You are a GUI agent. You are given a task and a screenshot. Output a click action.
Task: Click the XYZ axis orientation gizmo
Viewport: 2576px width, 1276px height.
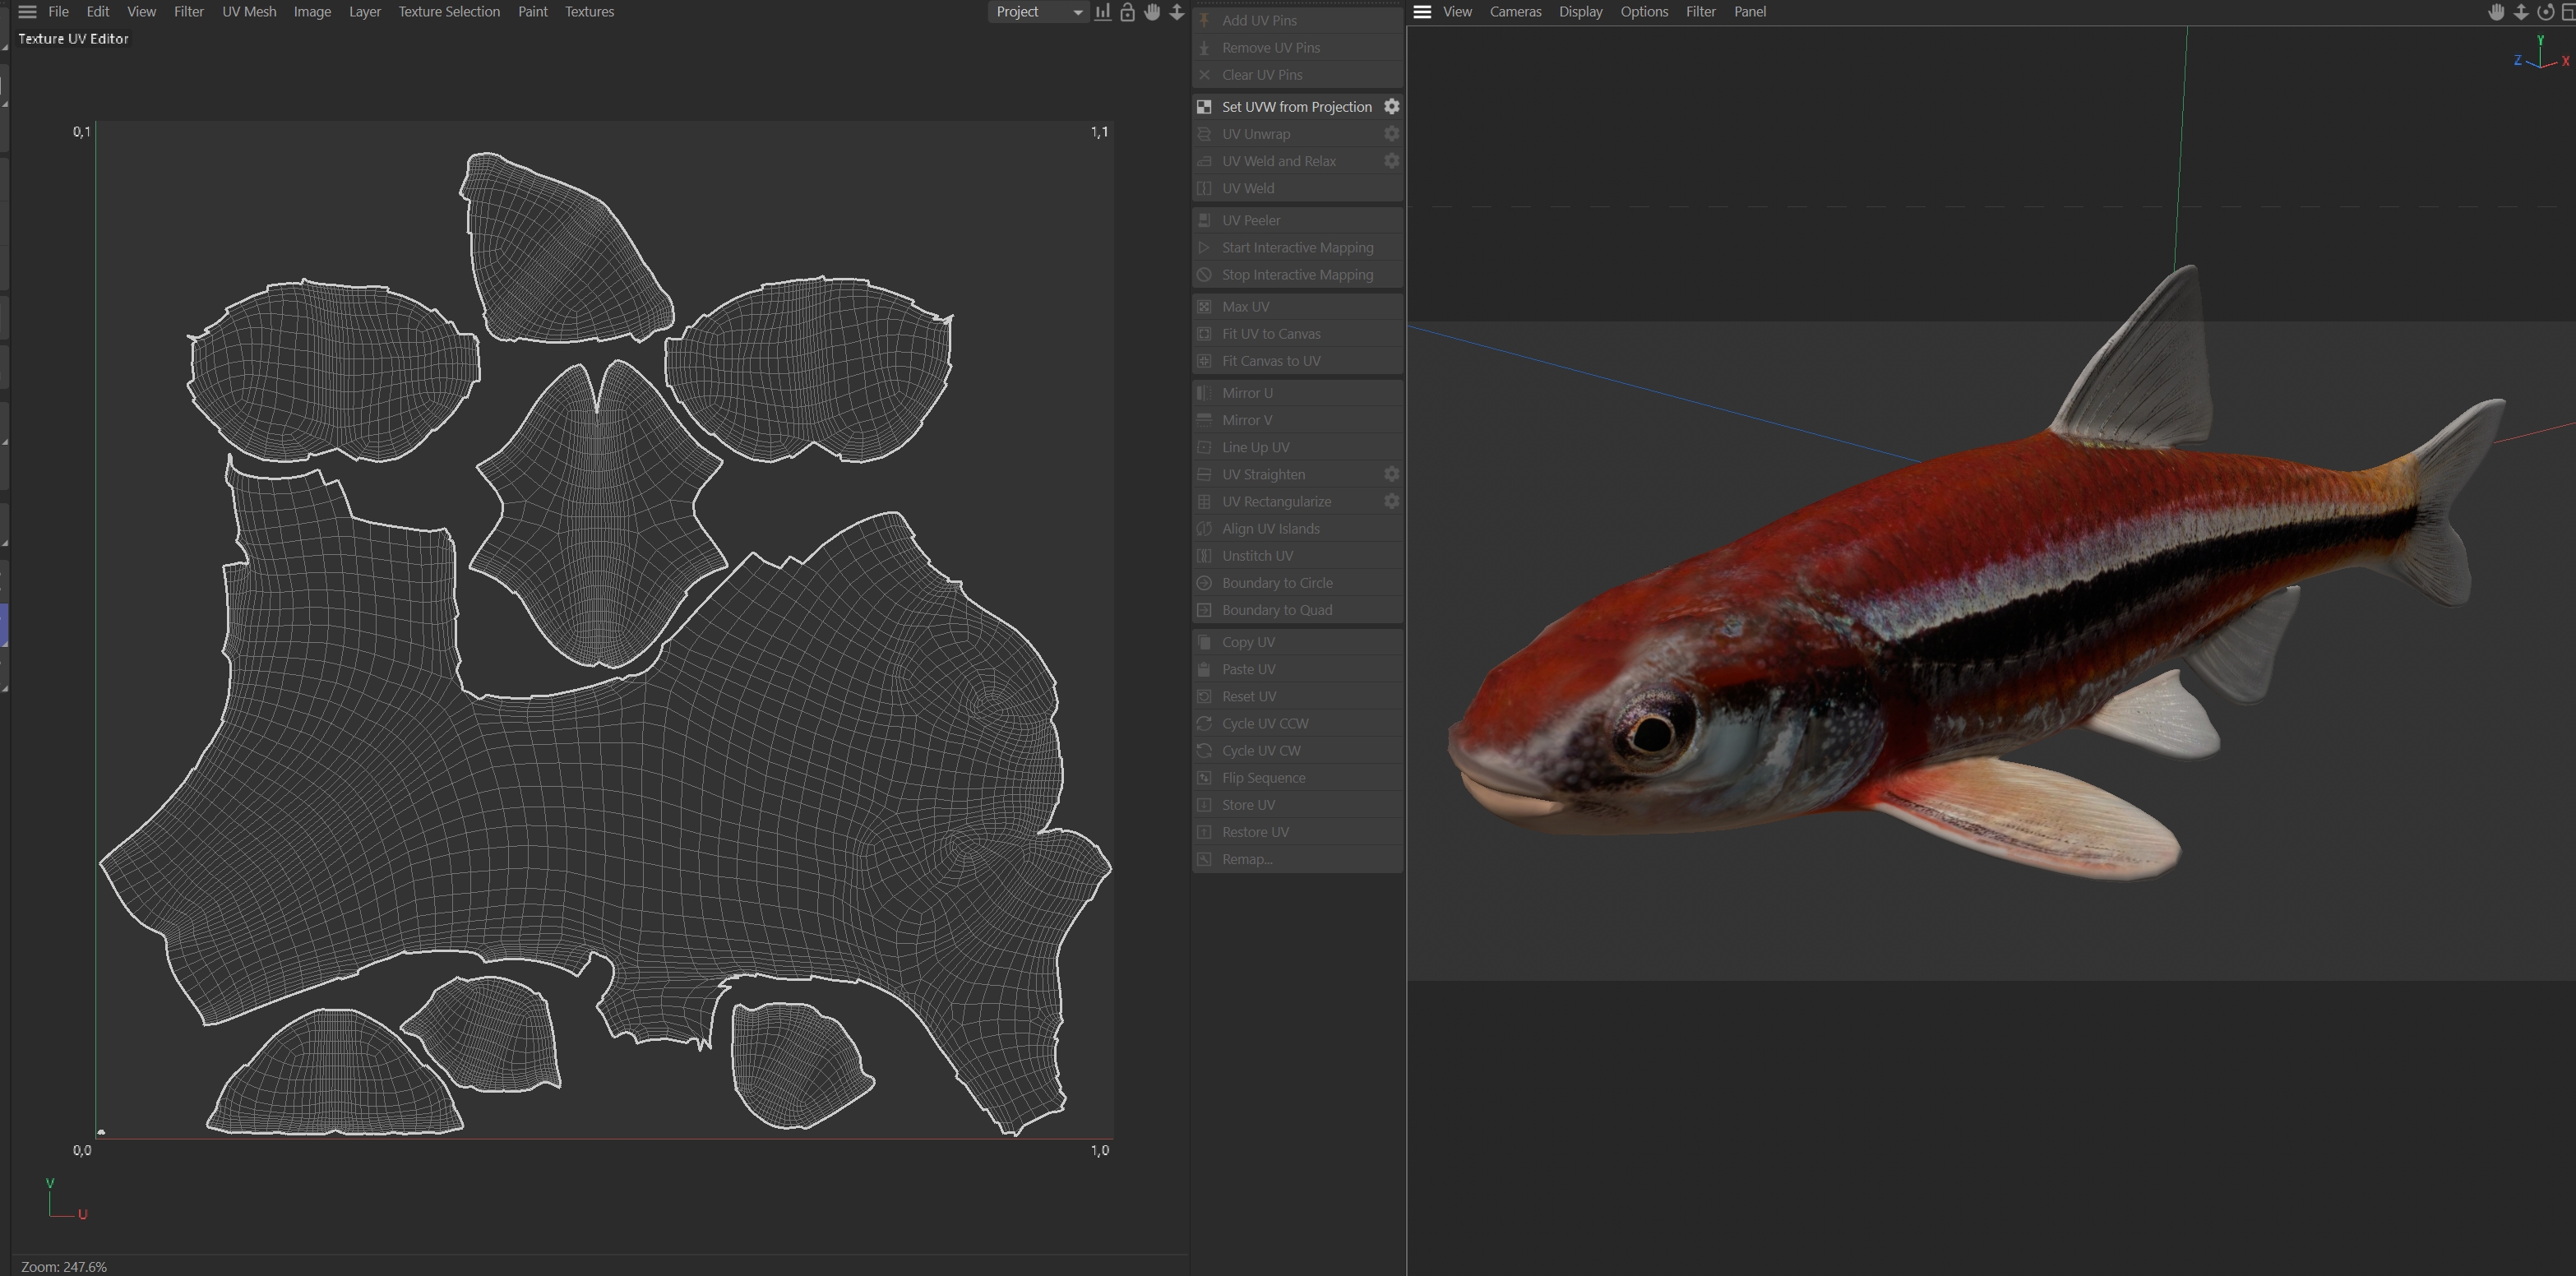2540,58
